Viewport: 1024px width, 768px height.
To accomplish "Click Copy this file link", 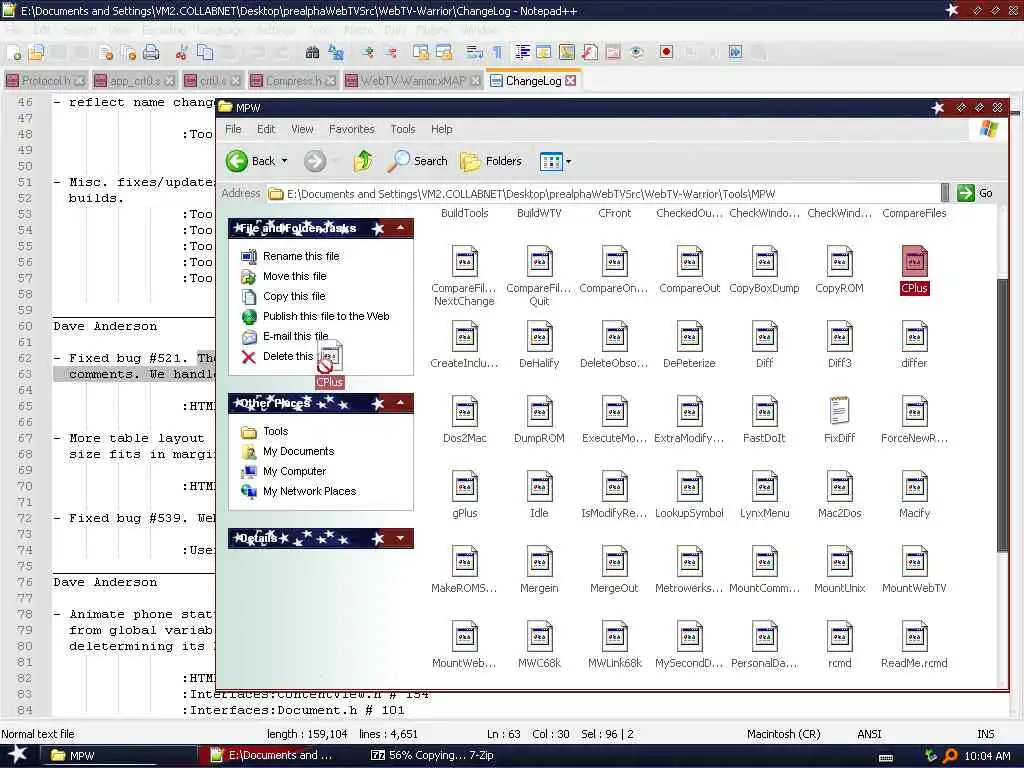I will click(294, 296).
